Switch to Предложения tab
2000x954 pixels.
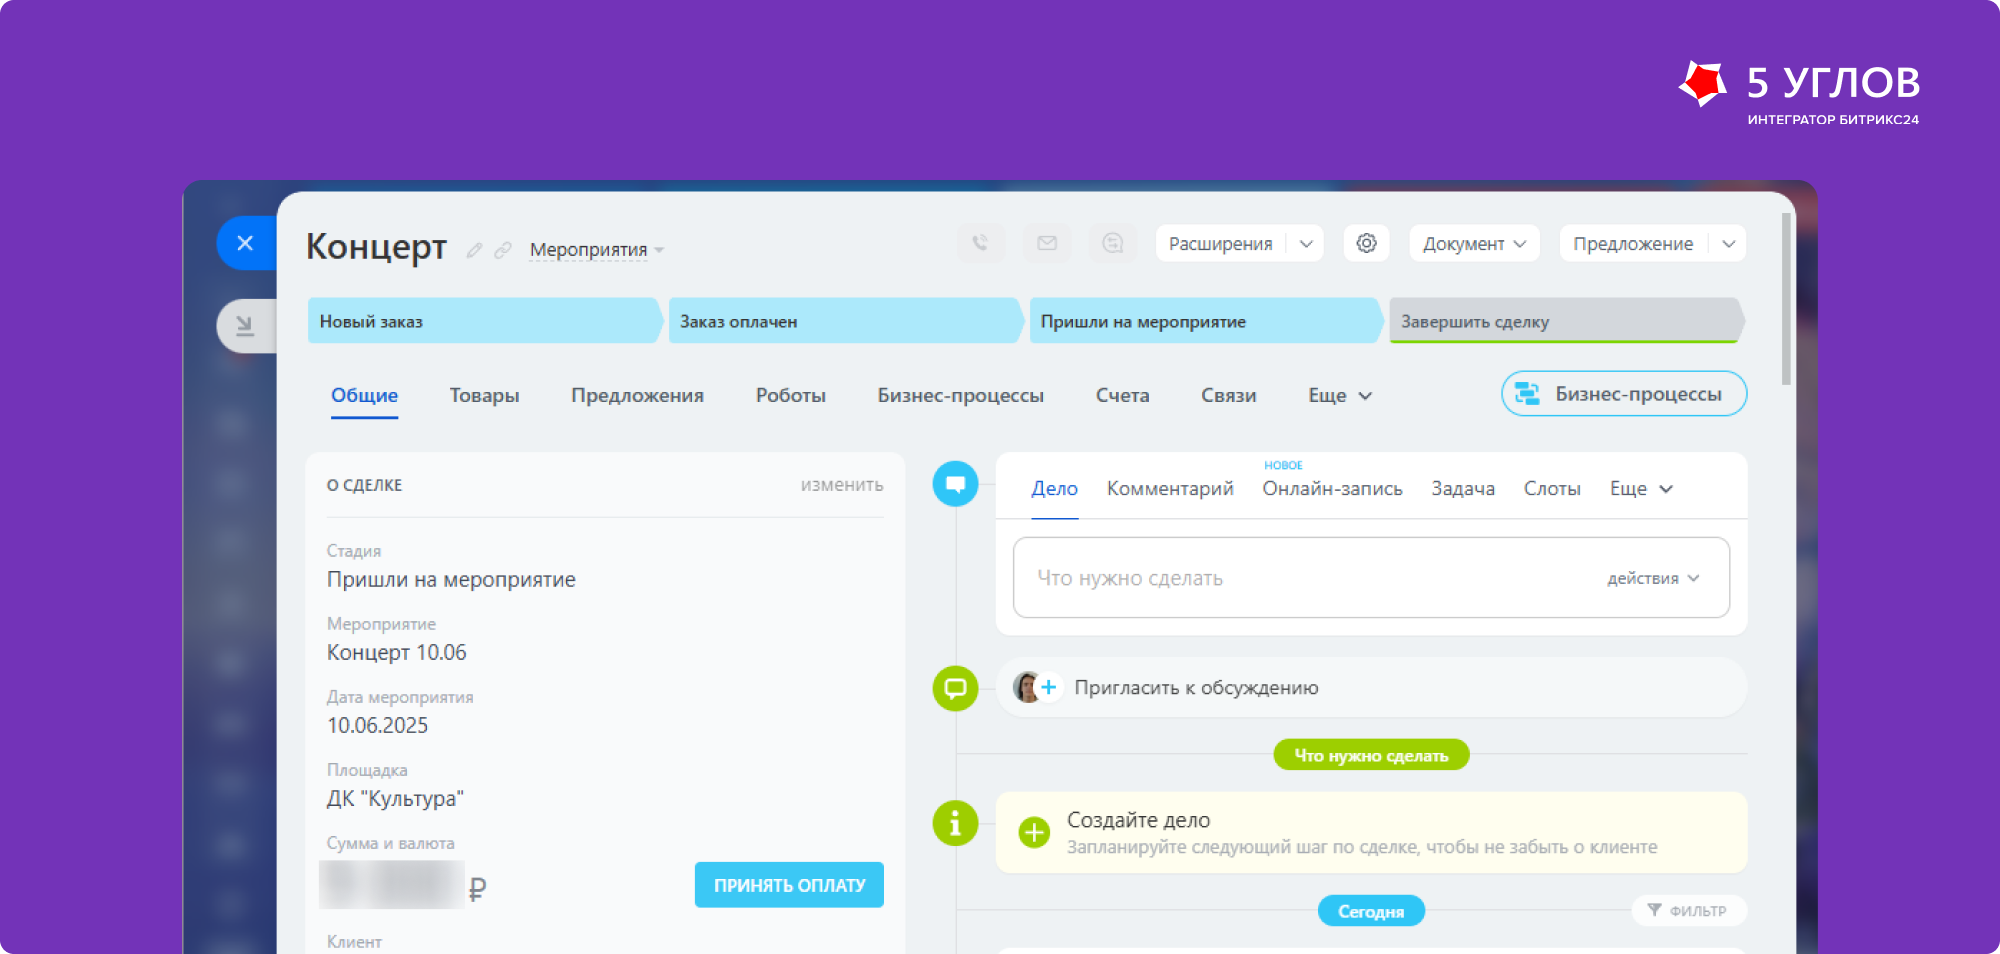click(637, 396)
